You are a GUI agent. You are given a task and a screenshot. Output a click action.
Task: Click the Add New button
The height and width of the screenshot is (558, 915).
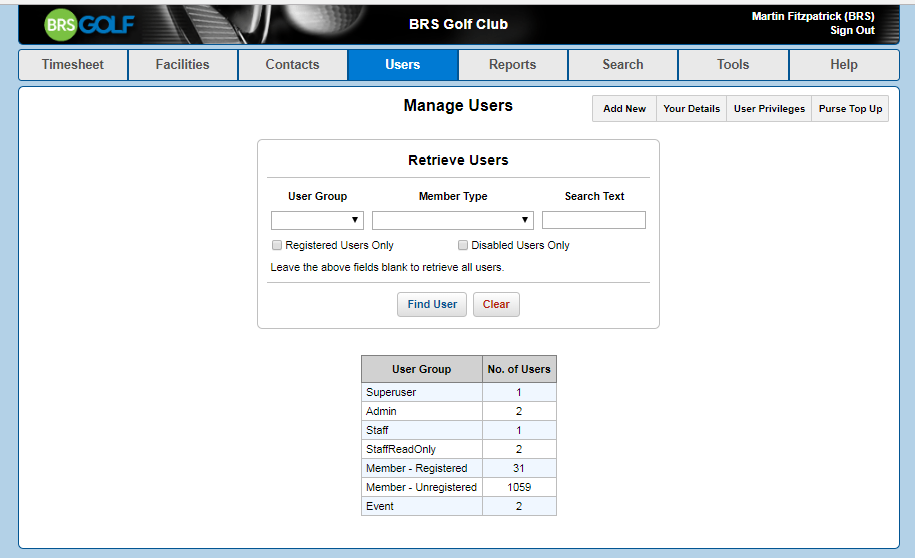(x=624, y=109)
